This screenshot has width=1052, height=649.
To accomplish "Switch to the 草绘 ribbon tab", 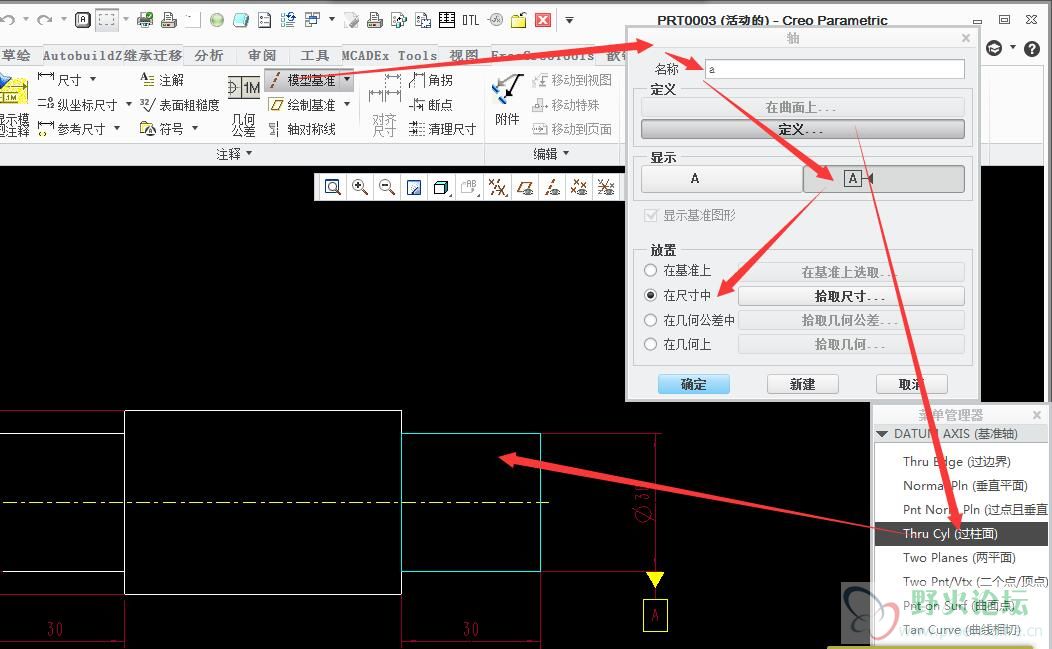I will click(15, 55).
